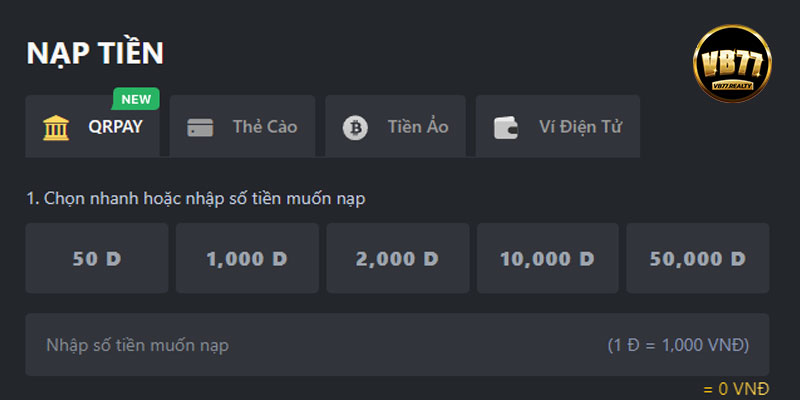Click the NẠP TIỀN heading
Viewport: 800px width, 400px height.
pos(95,53)
